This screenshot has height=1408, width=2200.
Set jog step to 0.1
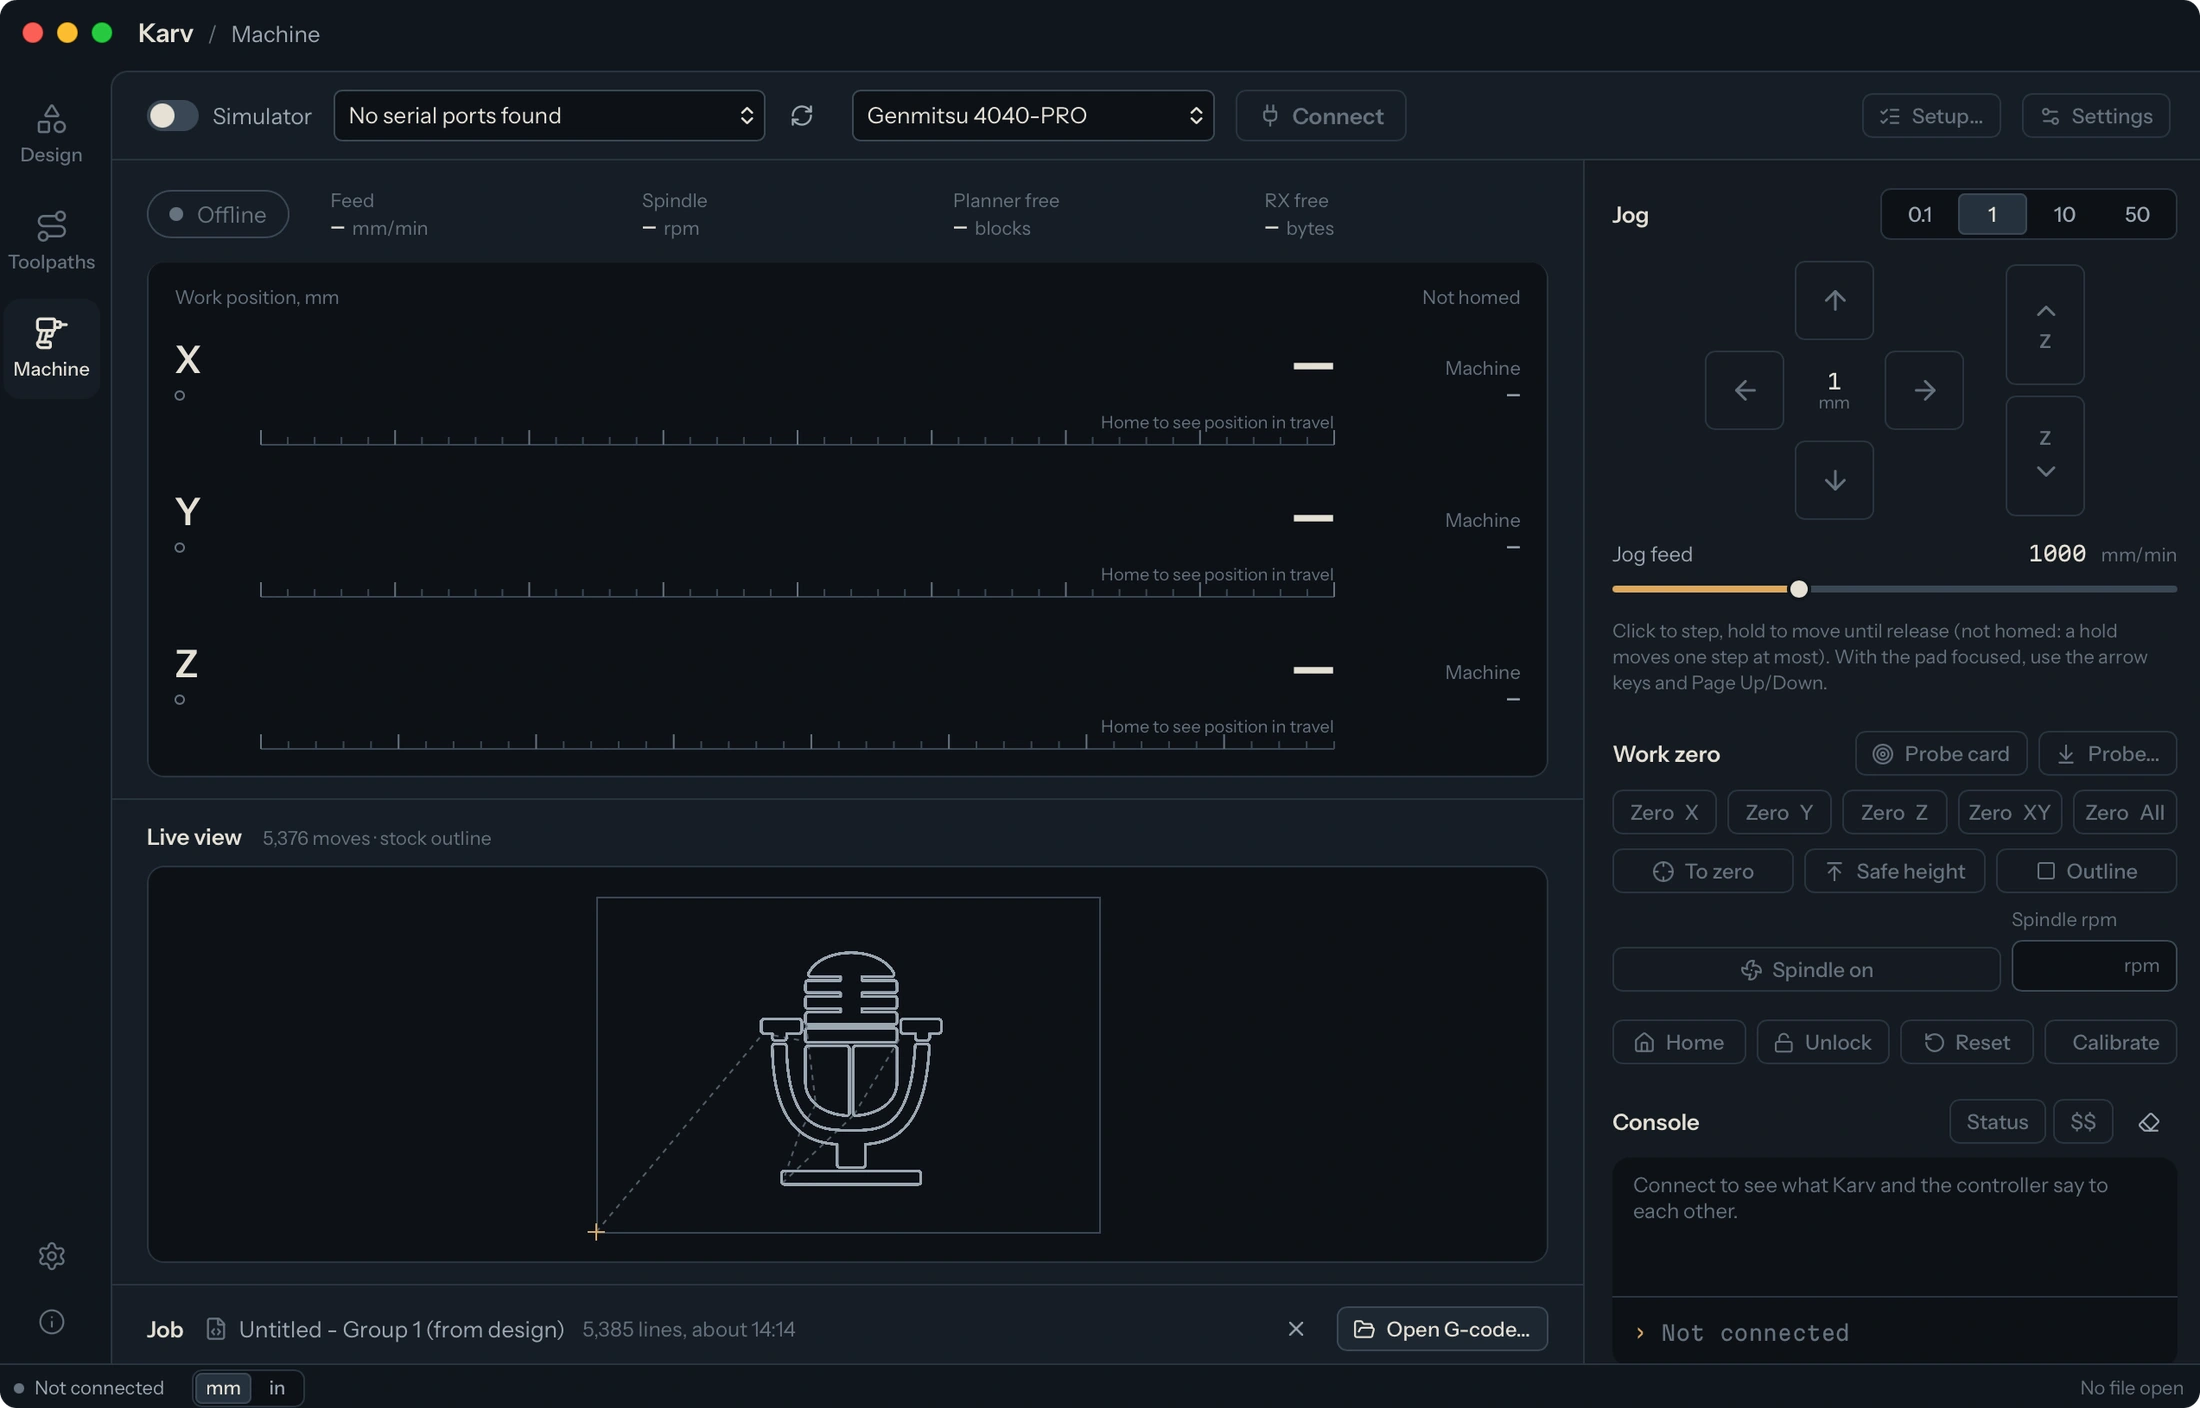tap(1919, 214)
